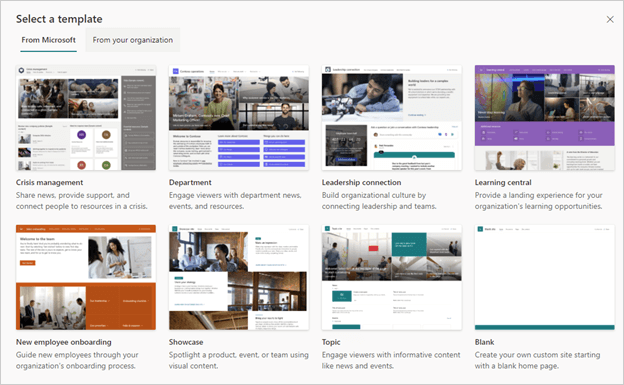
Task: Click the Showcase title text
Action: click(x=186, y=342)
